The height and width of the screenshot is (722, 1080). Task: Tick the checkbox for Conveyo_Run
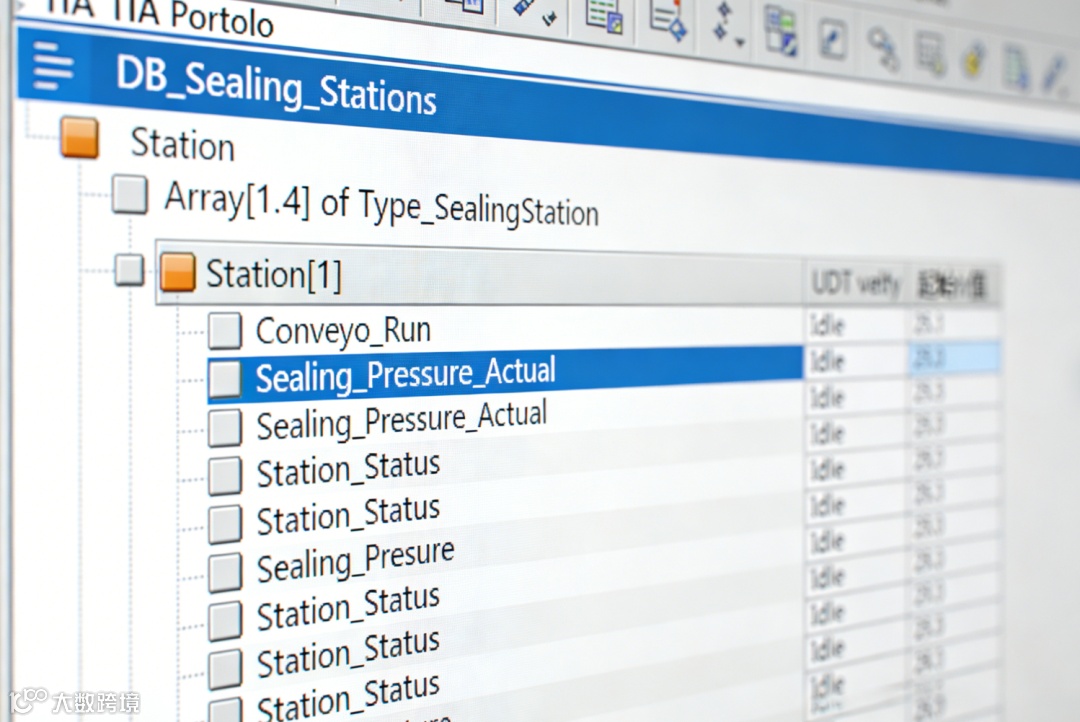pyautogui.click(x=225, y=331)
